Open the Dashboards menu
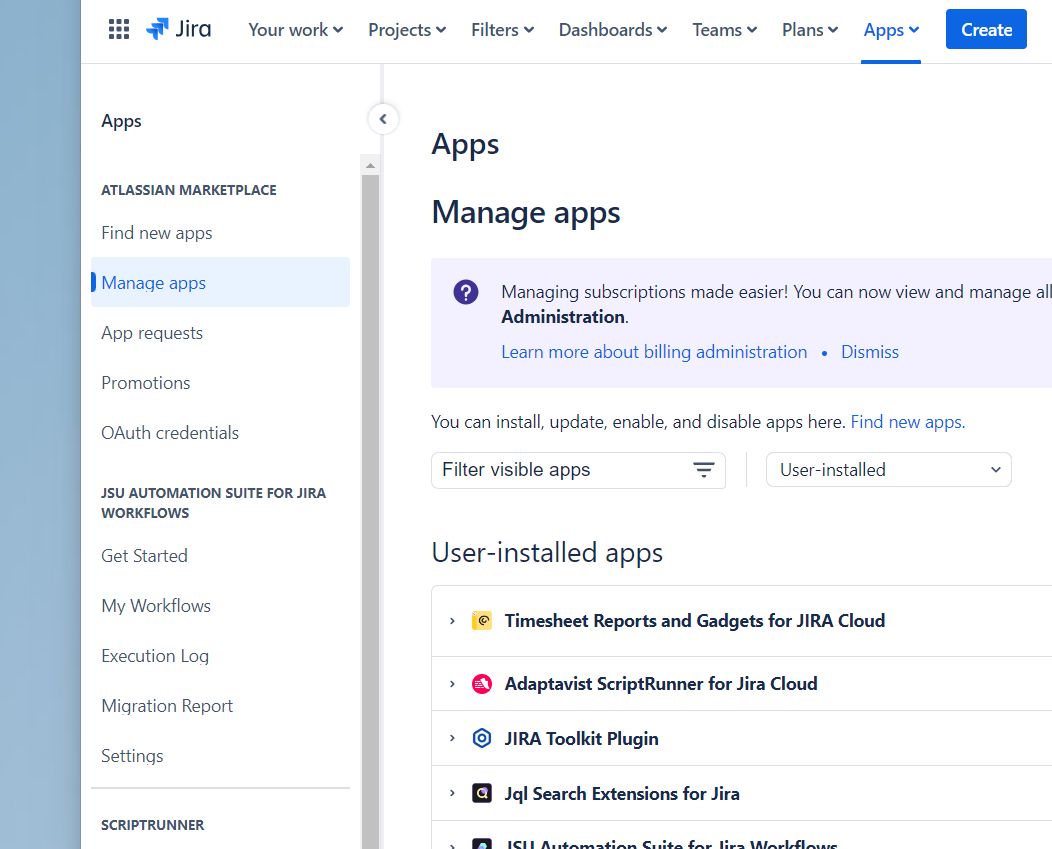Screen dimensions: 1052x849 612,30
